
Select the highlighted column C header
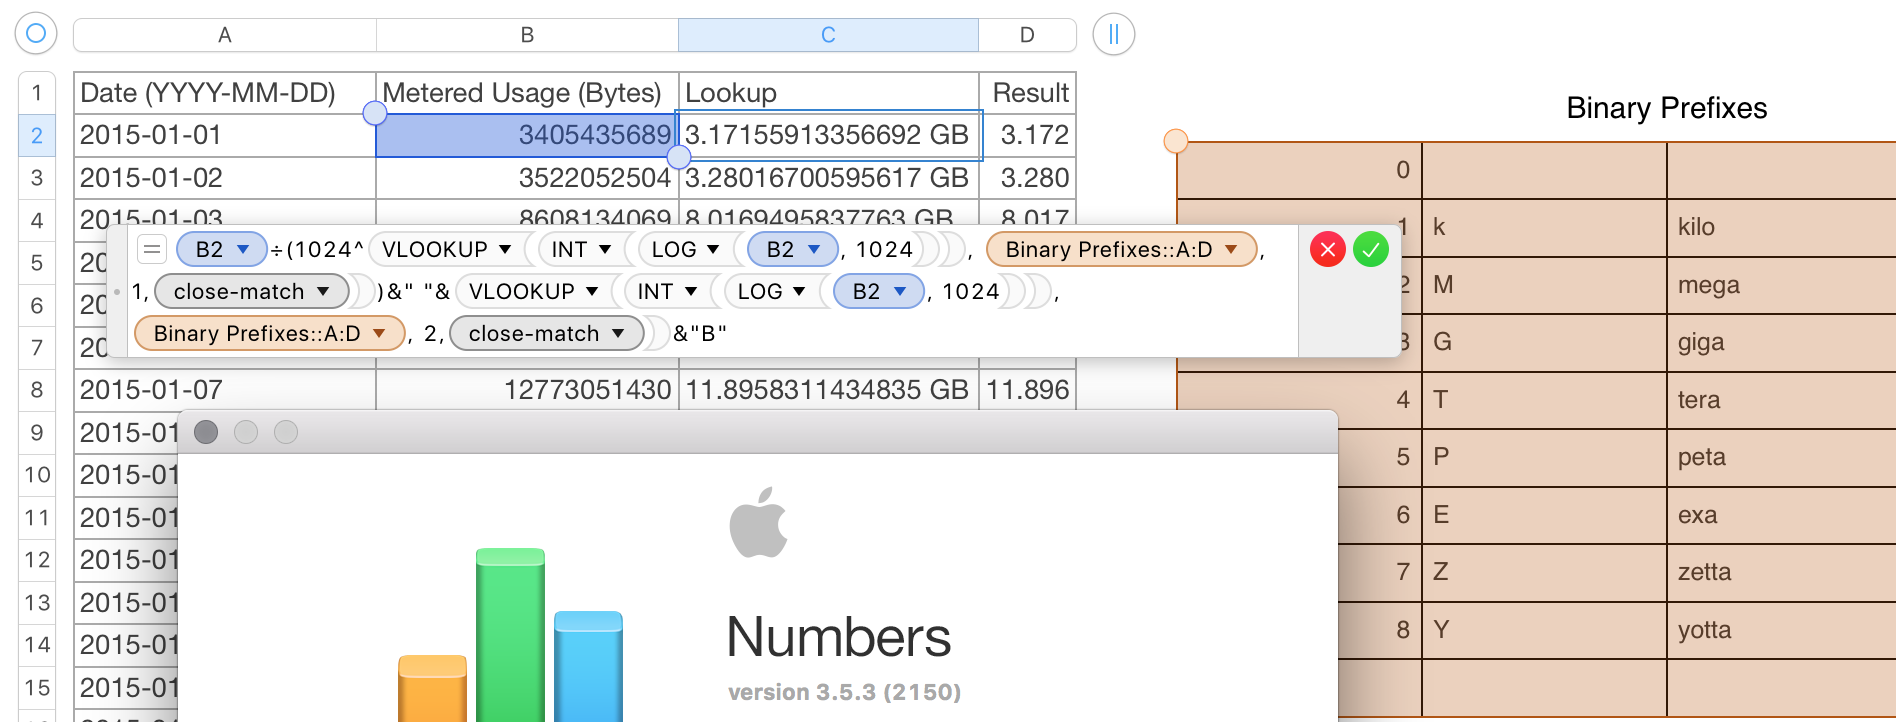[x=828, y=35]
